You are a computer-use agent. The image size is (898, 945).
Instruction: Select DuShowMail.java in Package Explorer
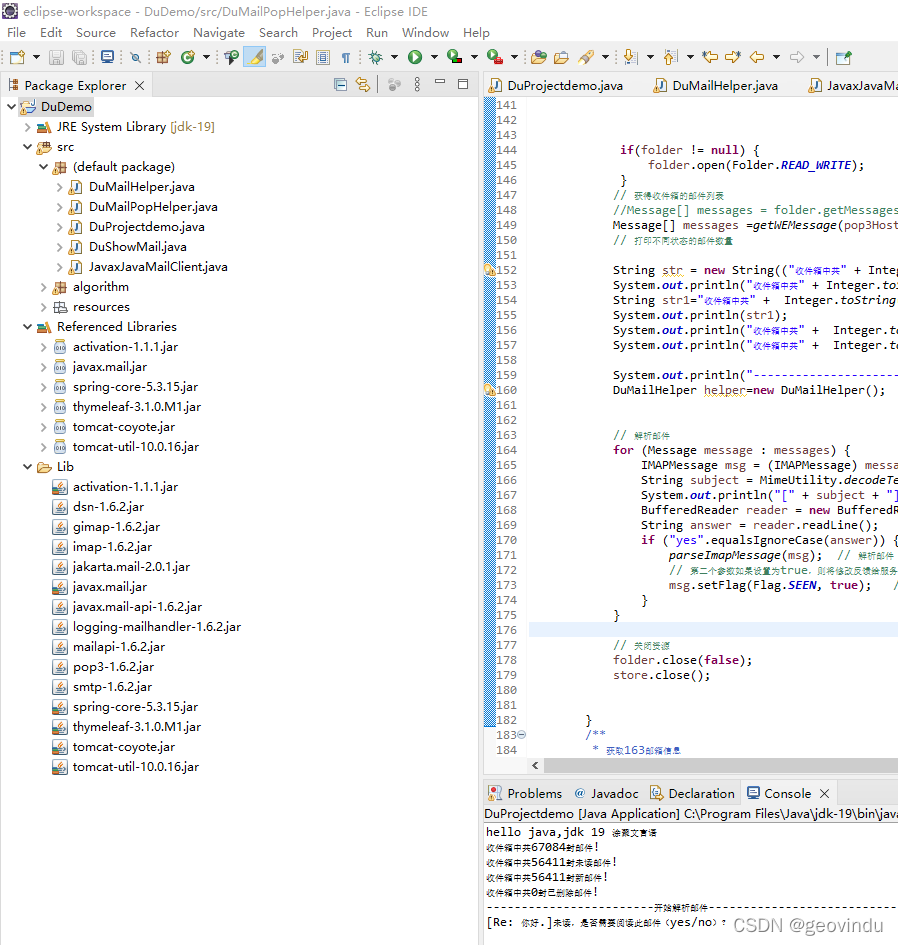[137, 247]
